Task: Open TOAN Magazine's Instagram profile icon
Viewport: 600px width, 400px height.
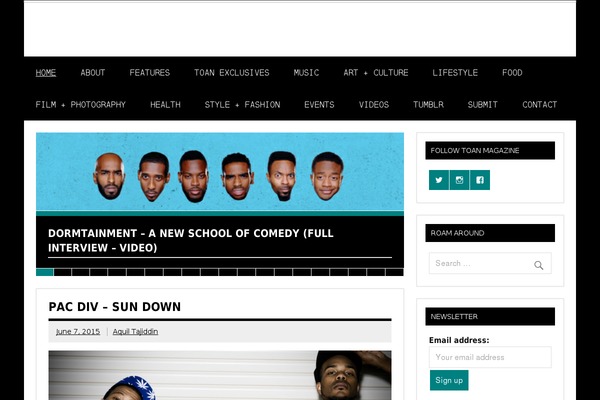Action: pyautogui.click(x=459, y=180)
